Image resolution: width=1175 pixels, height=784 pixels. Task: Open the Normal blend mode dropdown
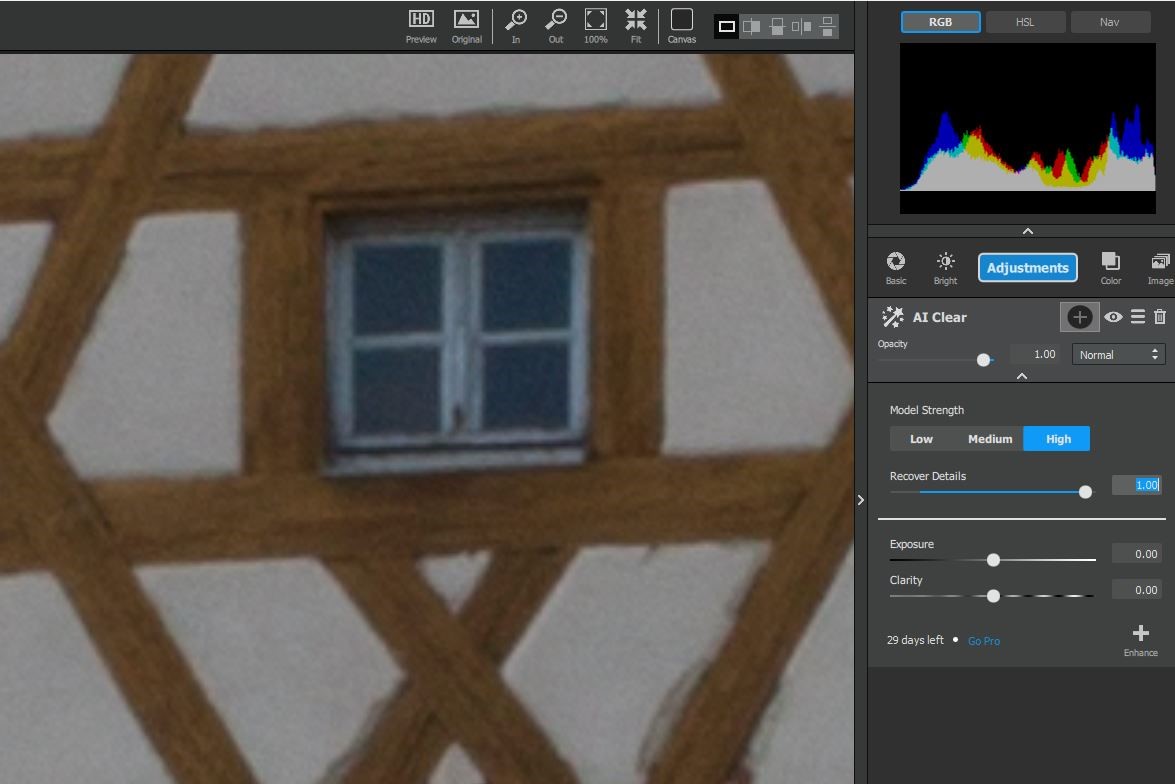(1118, 355)
